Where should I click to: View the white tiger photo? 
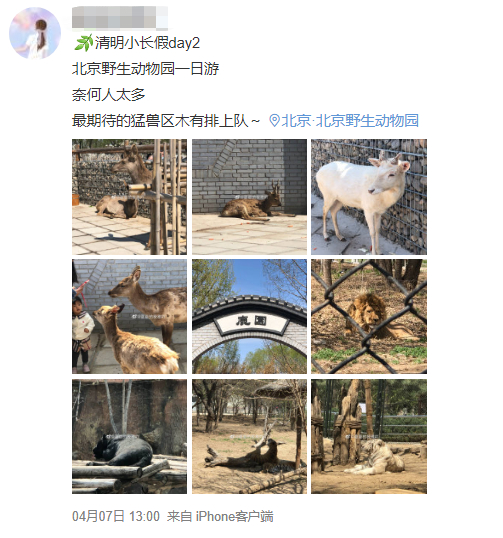click(369, 436)
